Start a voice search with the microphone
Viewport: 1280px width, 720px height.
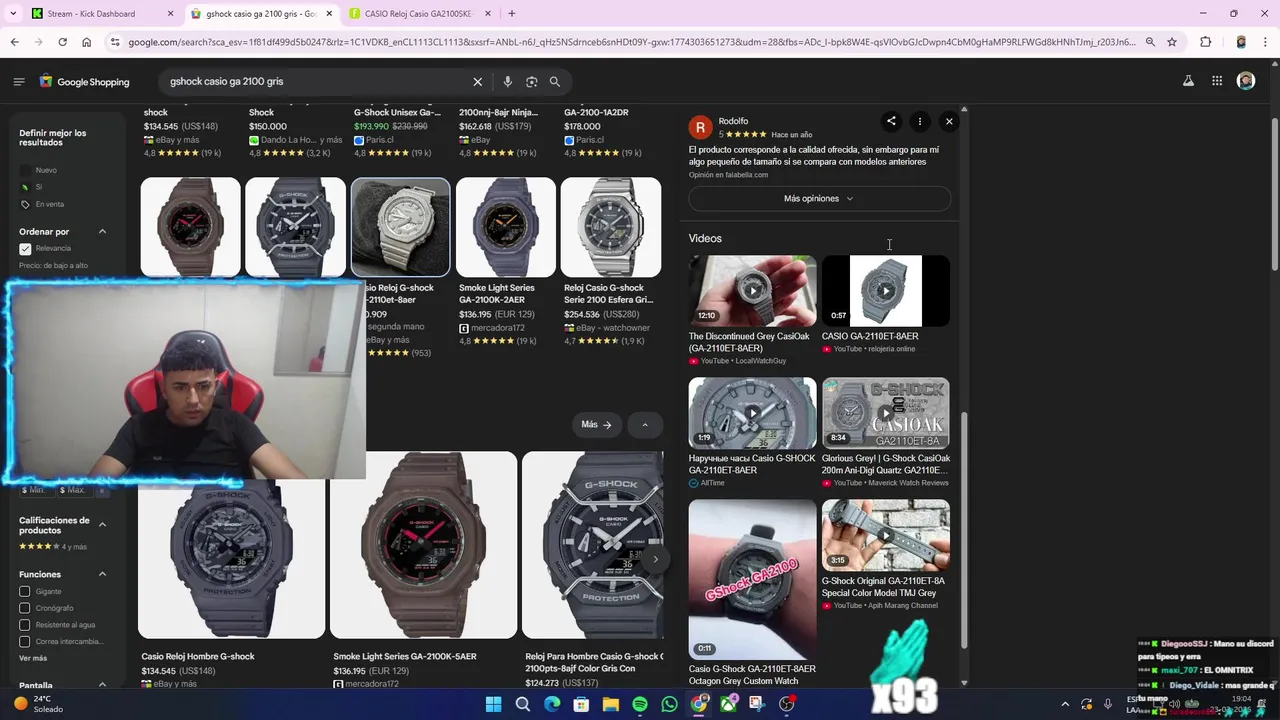[508, 82]
